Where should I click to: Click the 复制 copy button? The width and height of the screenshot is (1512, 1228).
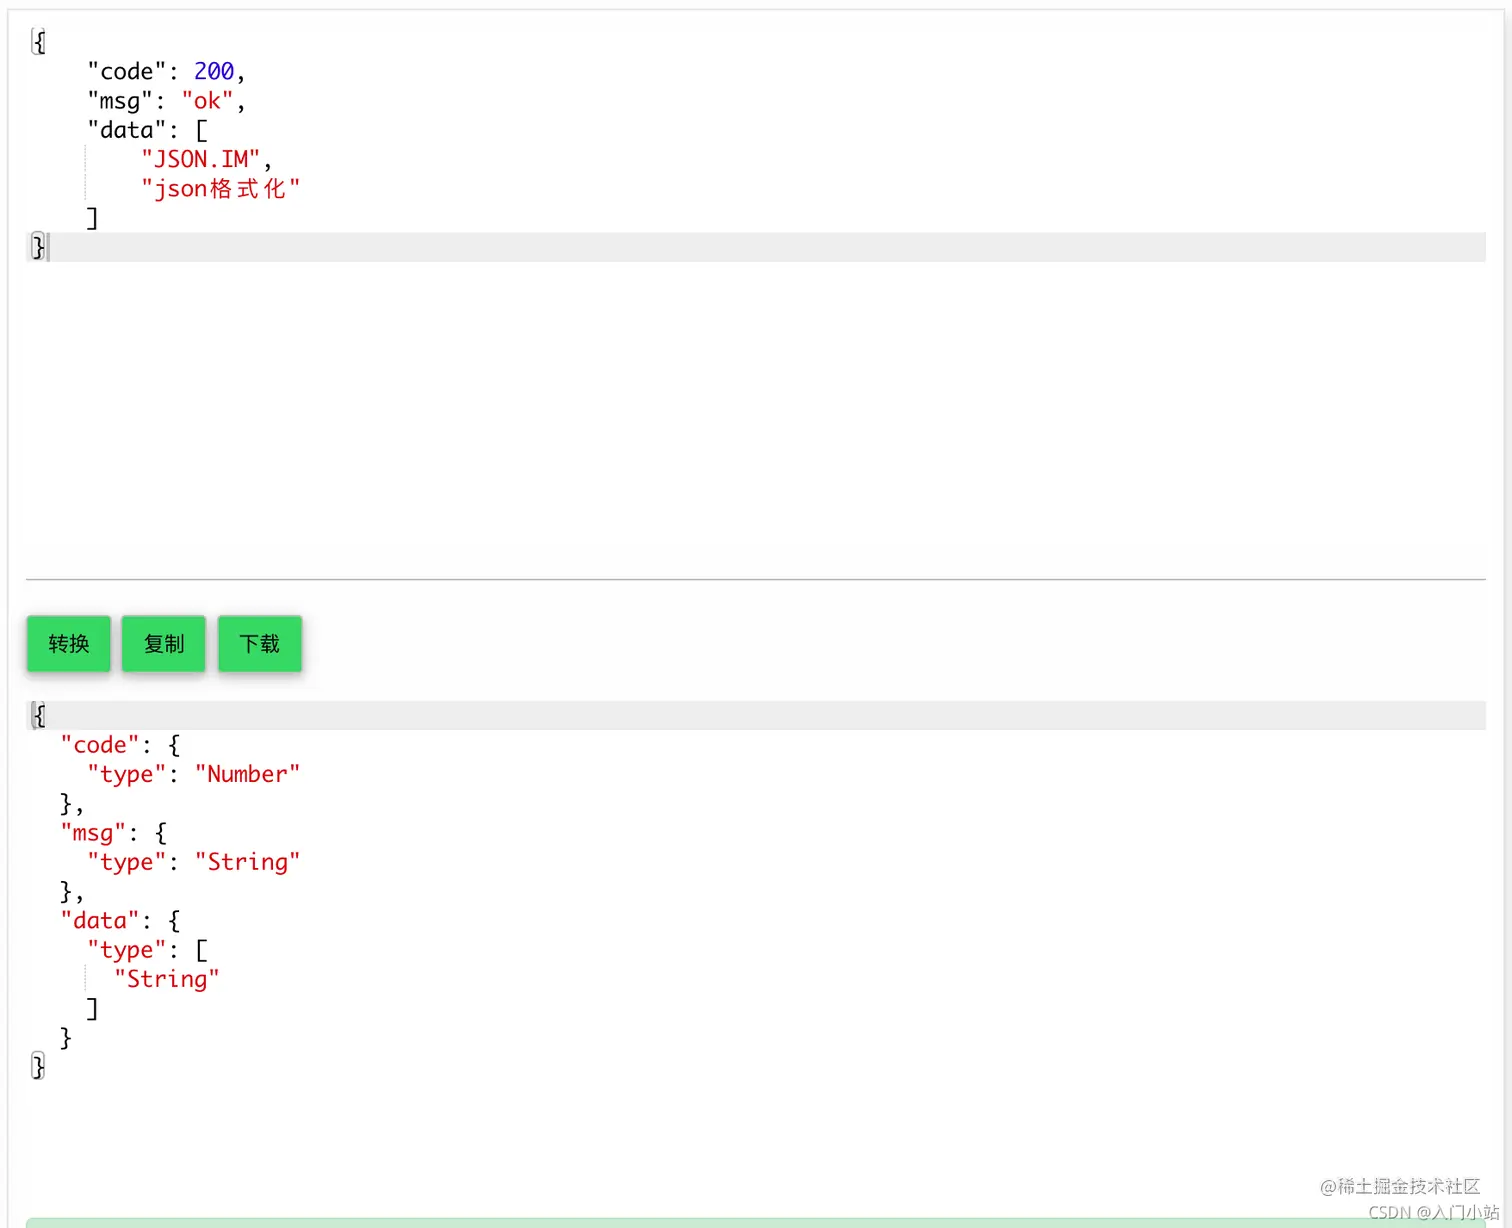164,643
